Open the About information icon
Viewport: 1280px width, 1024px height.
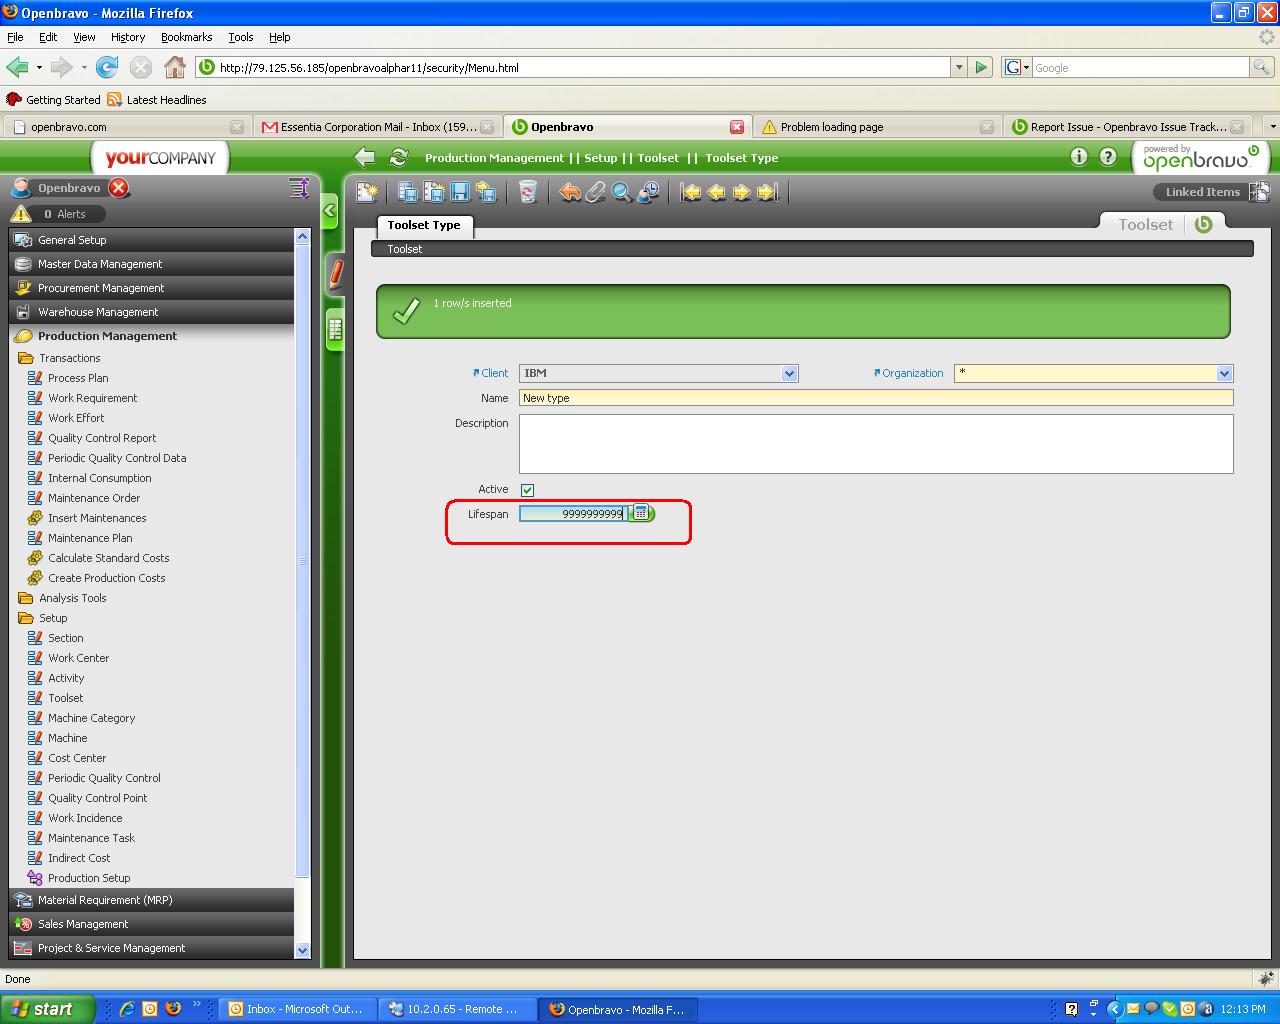(x=1079, y=156)
